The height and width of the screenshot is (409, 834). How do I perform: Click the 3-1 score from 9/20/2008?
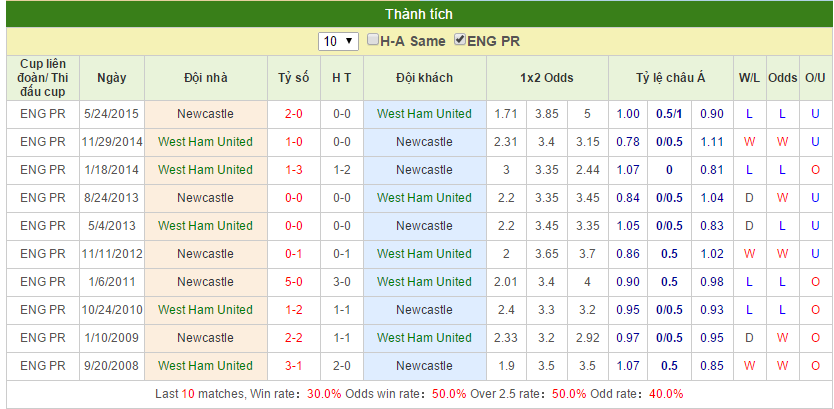(x=294, y=366)
